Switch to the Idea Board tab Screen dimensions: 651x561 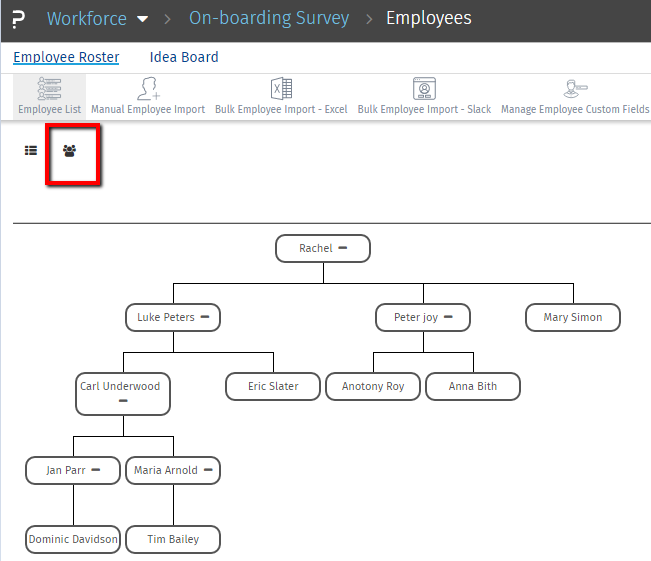click(184, 57)
